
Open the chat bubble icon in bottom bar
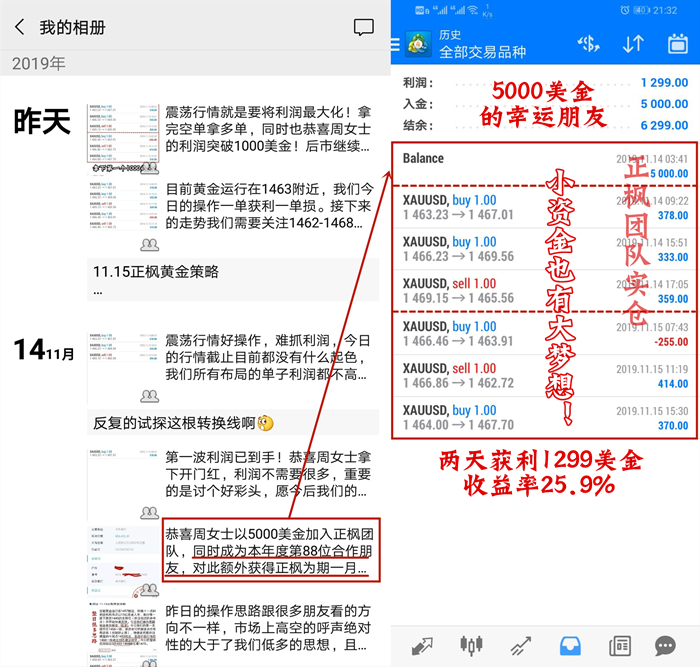pos(666,645)
